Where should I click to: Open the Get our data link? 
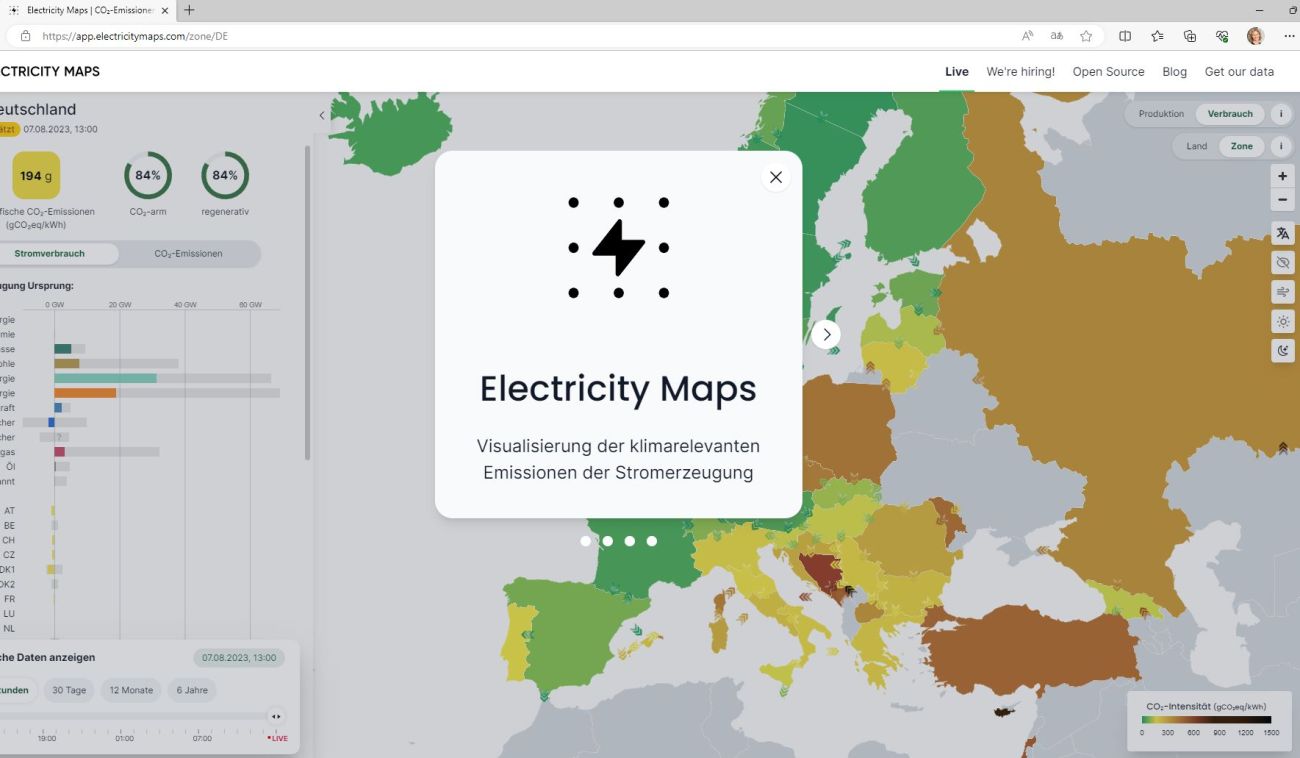[x=1239, y=72]
